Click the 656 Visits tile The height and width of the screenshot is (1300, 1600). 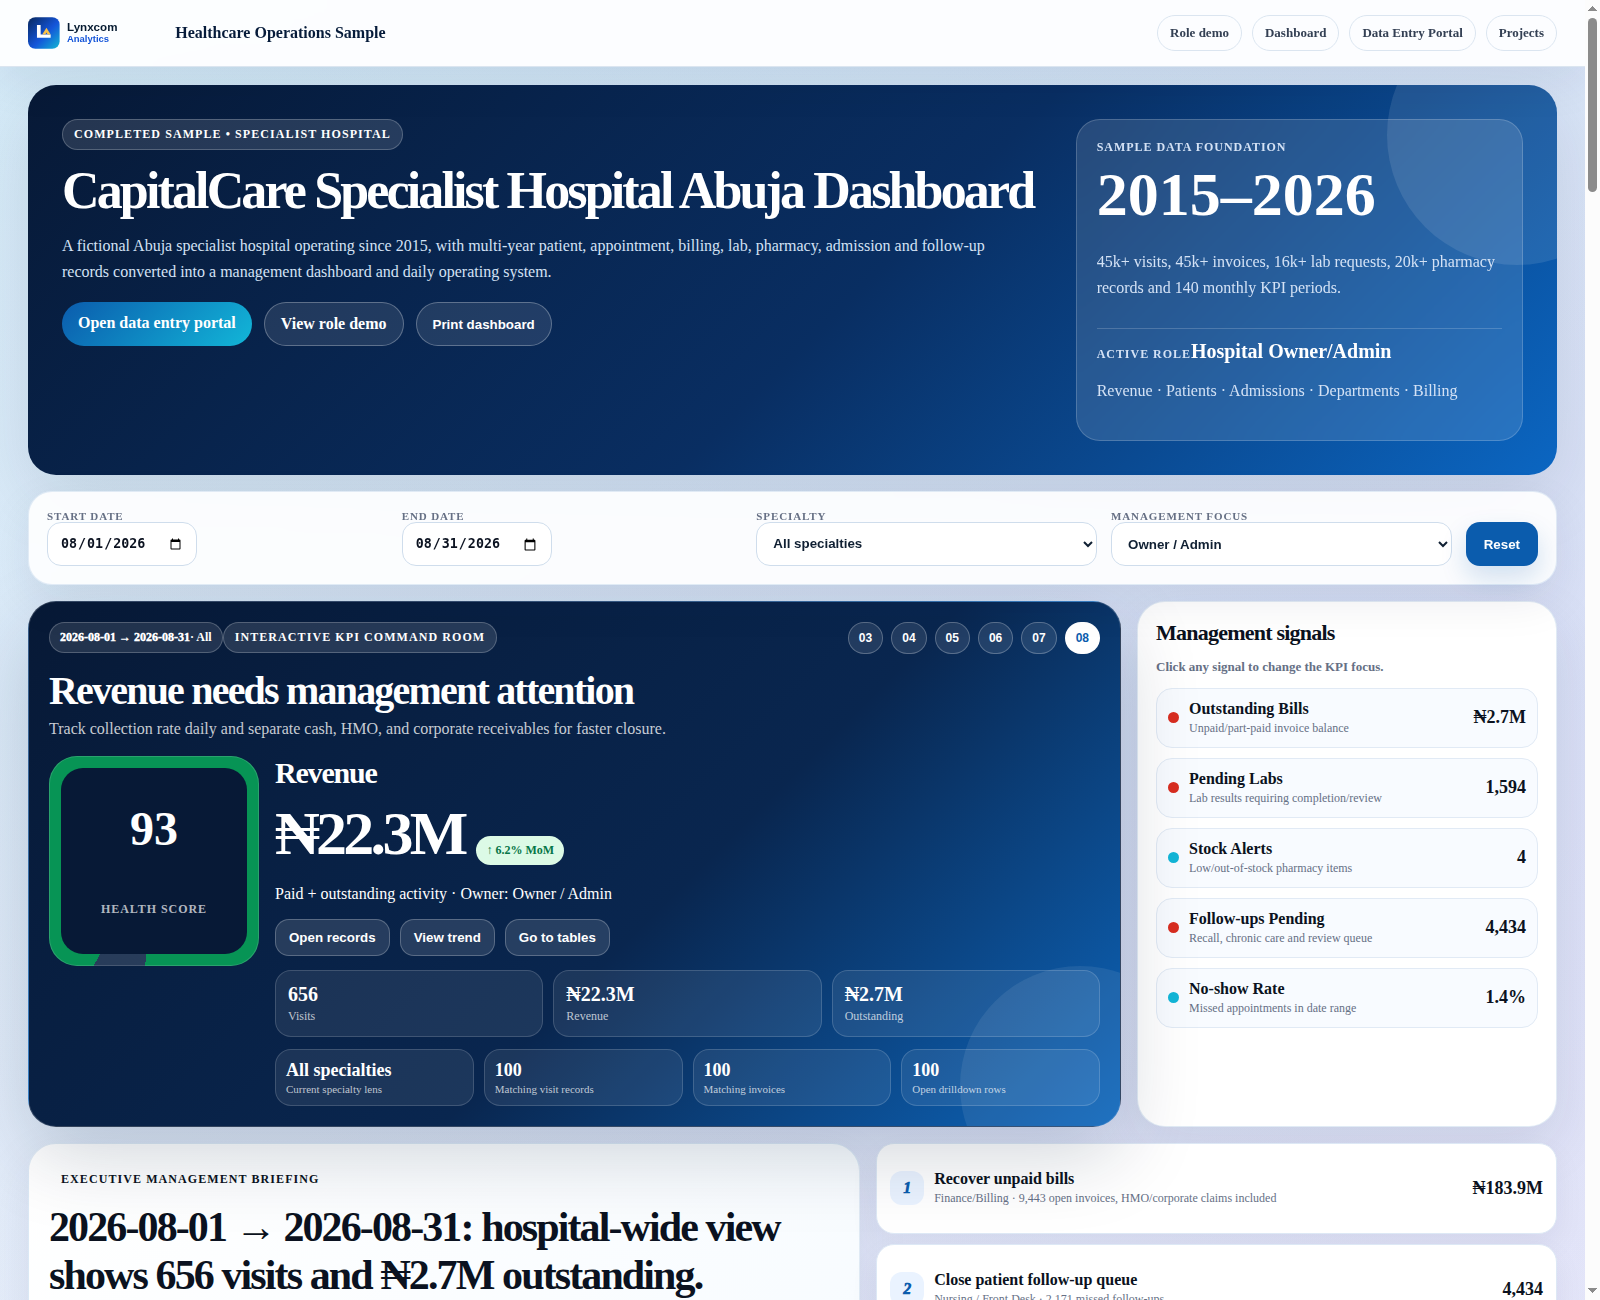click(409, 1004)
